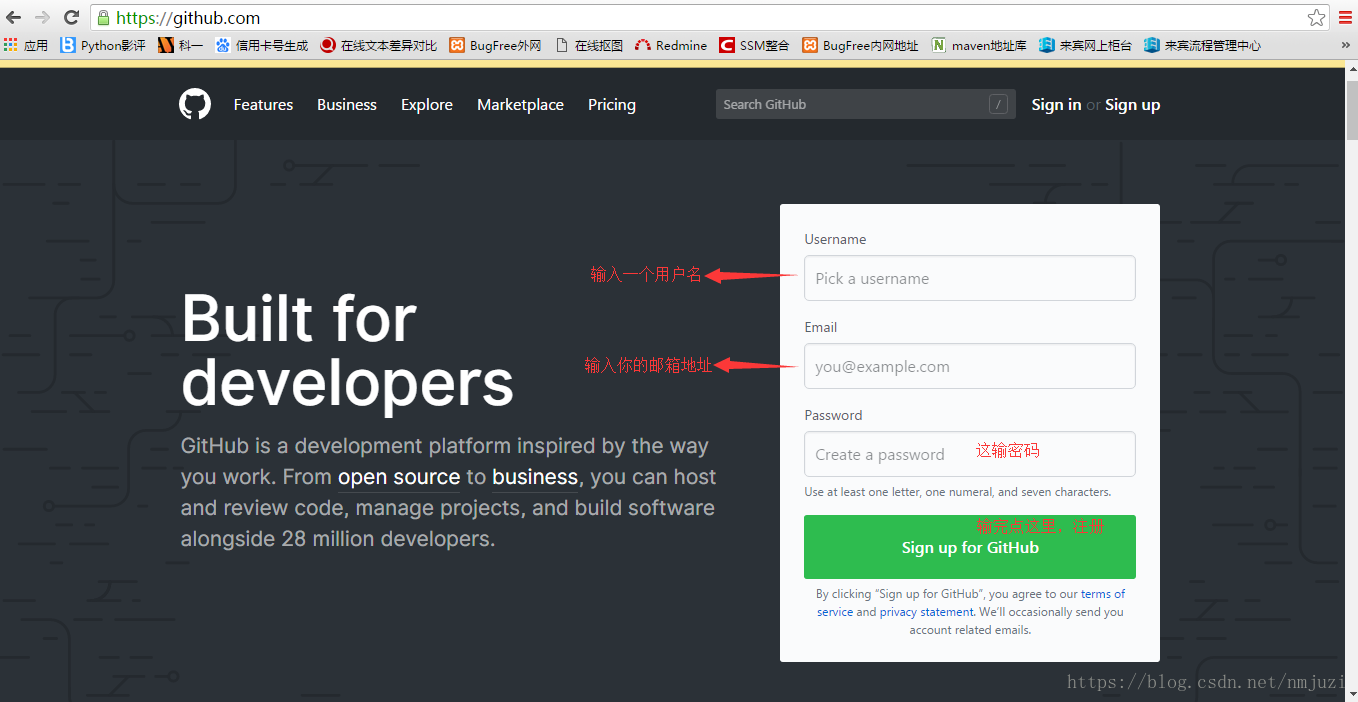The height and width of the screenshot is (702, 1358).
Task: Click the GitHub octocat logo
Action: click(195, 104)
